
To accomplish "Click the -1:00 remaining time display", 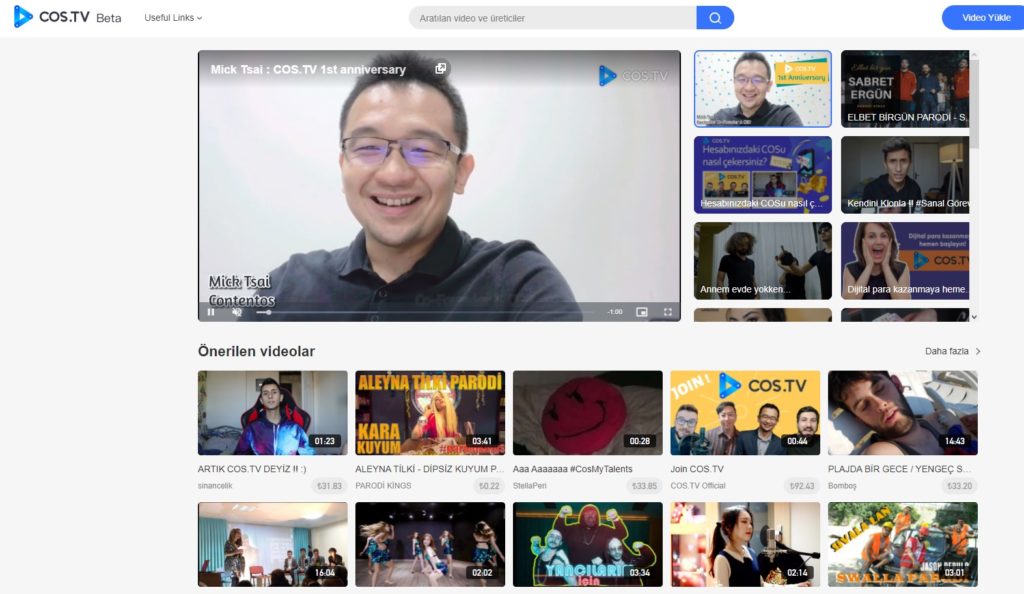I will [615, 312].
